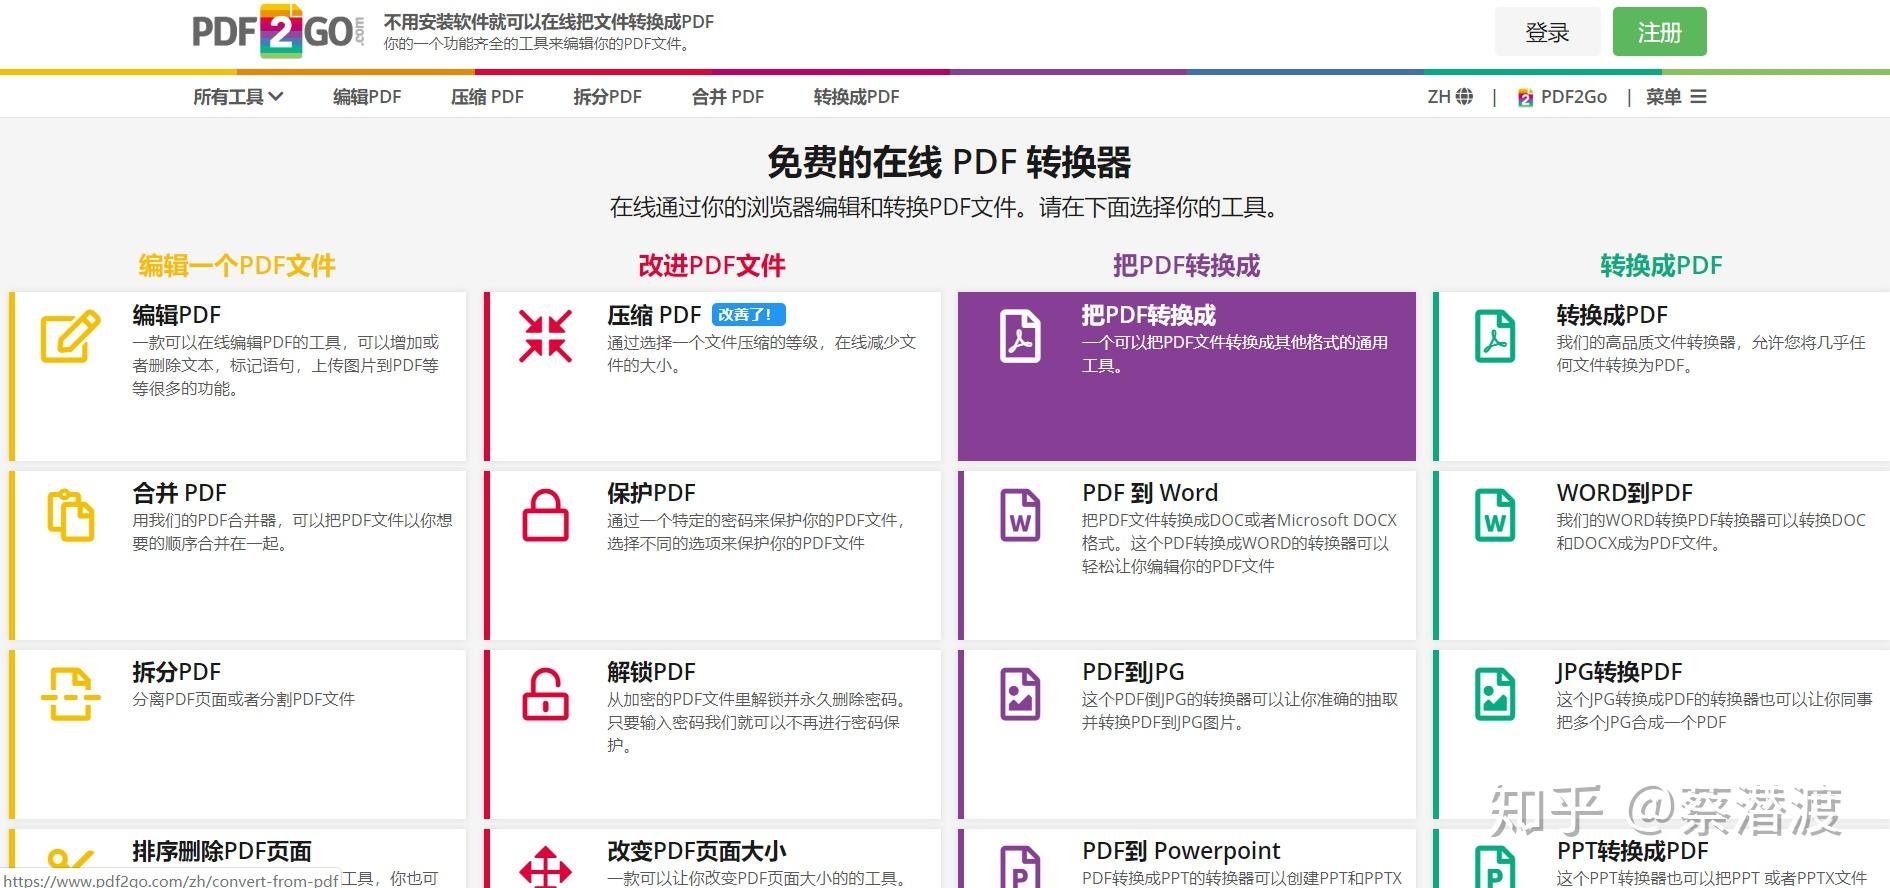Screen dimensions: 1890x888
Task: Click the 编辑一个PDF文件 column heading
Action: 237,266
